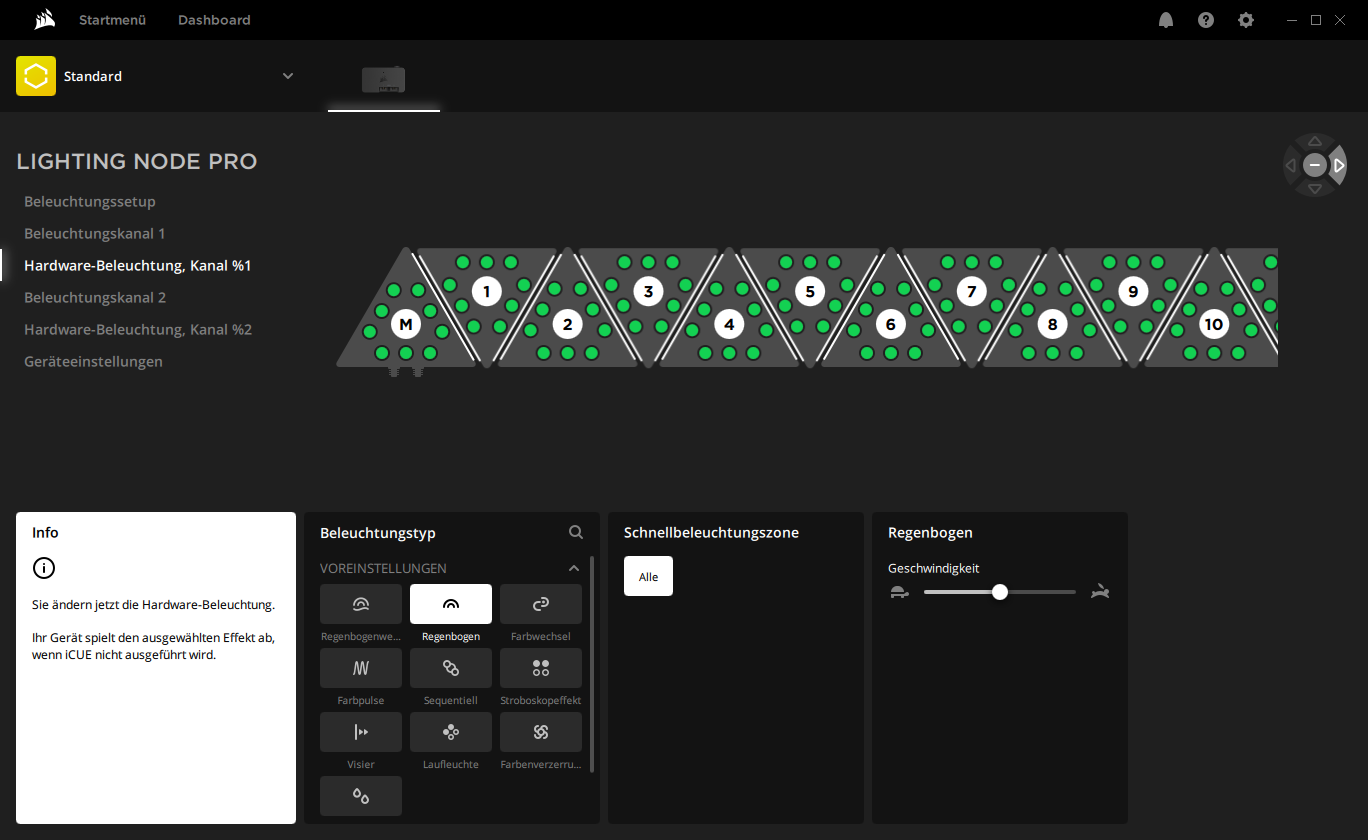Click the yellow Standard profile icon
Viewport: 1368px width, 840px height.
point(36,76)
